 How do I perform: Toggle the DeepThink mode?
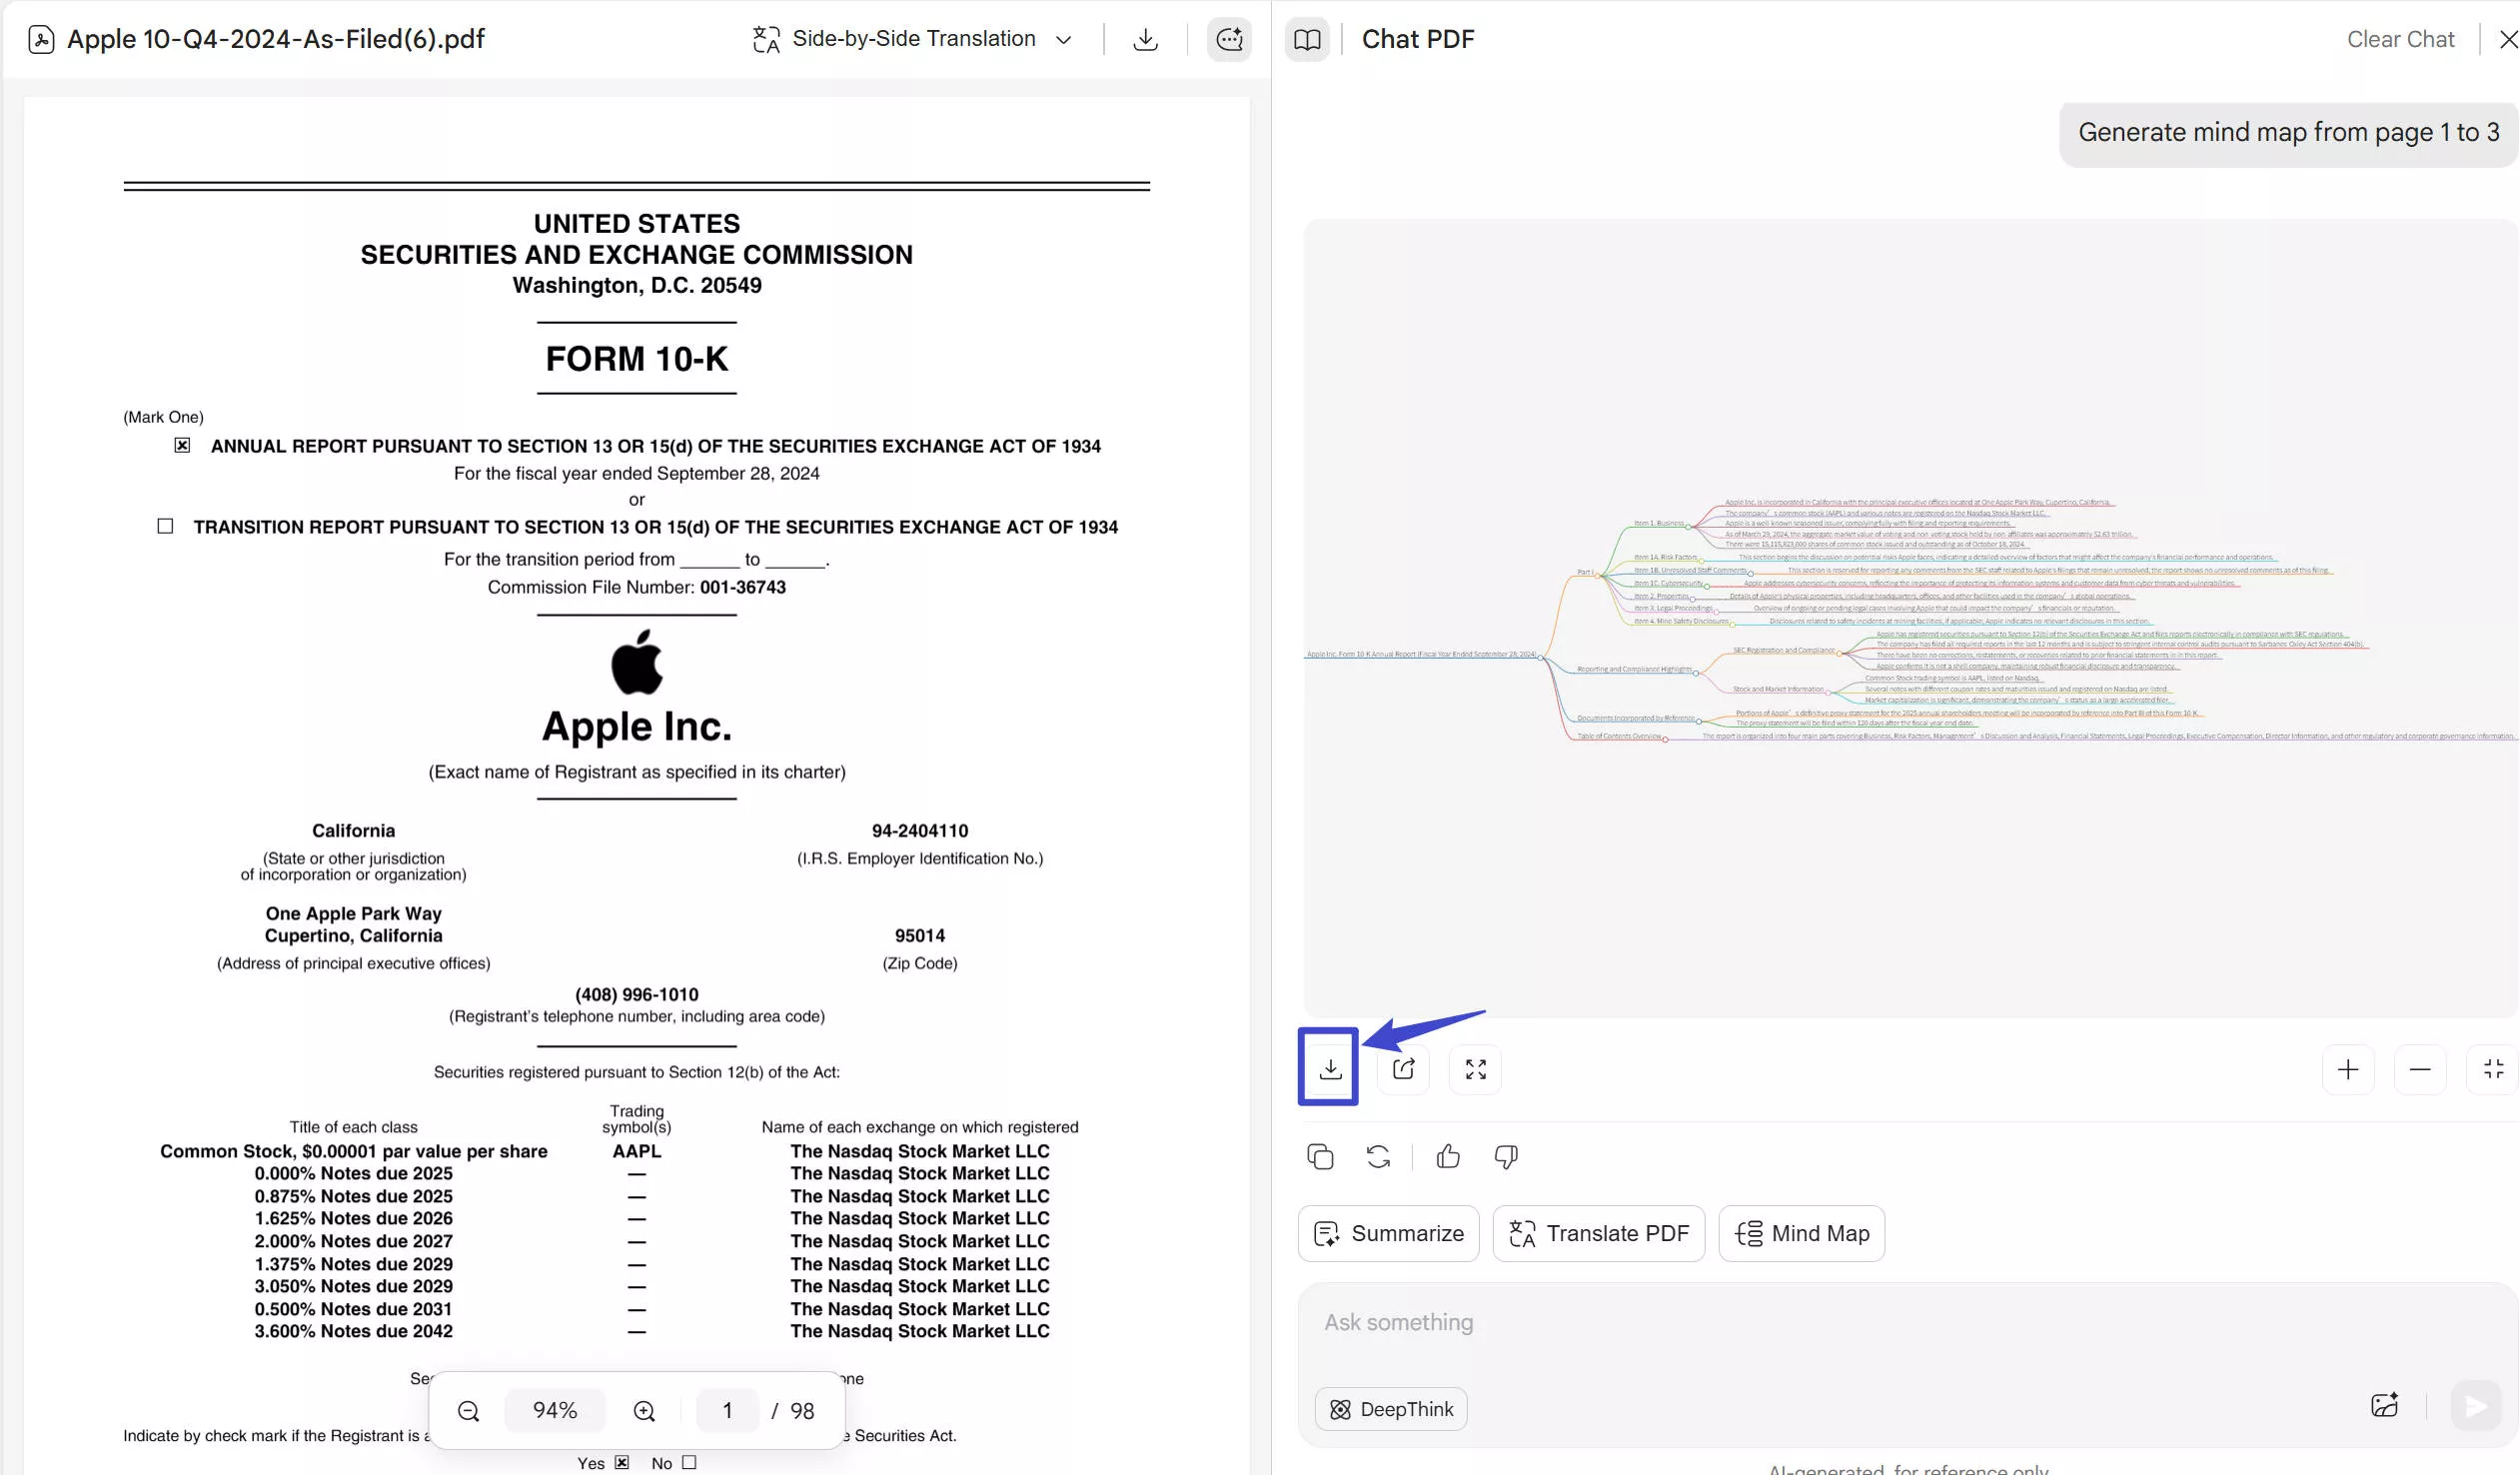[1390, 1408]
